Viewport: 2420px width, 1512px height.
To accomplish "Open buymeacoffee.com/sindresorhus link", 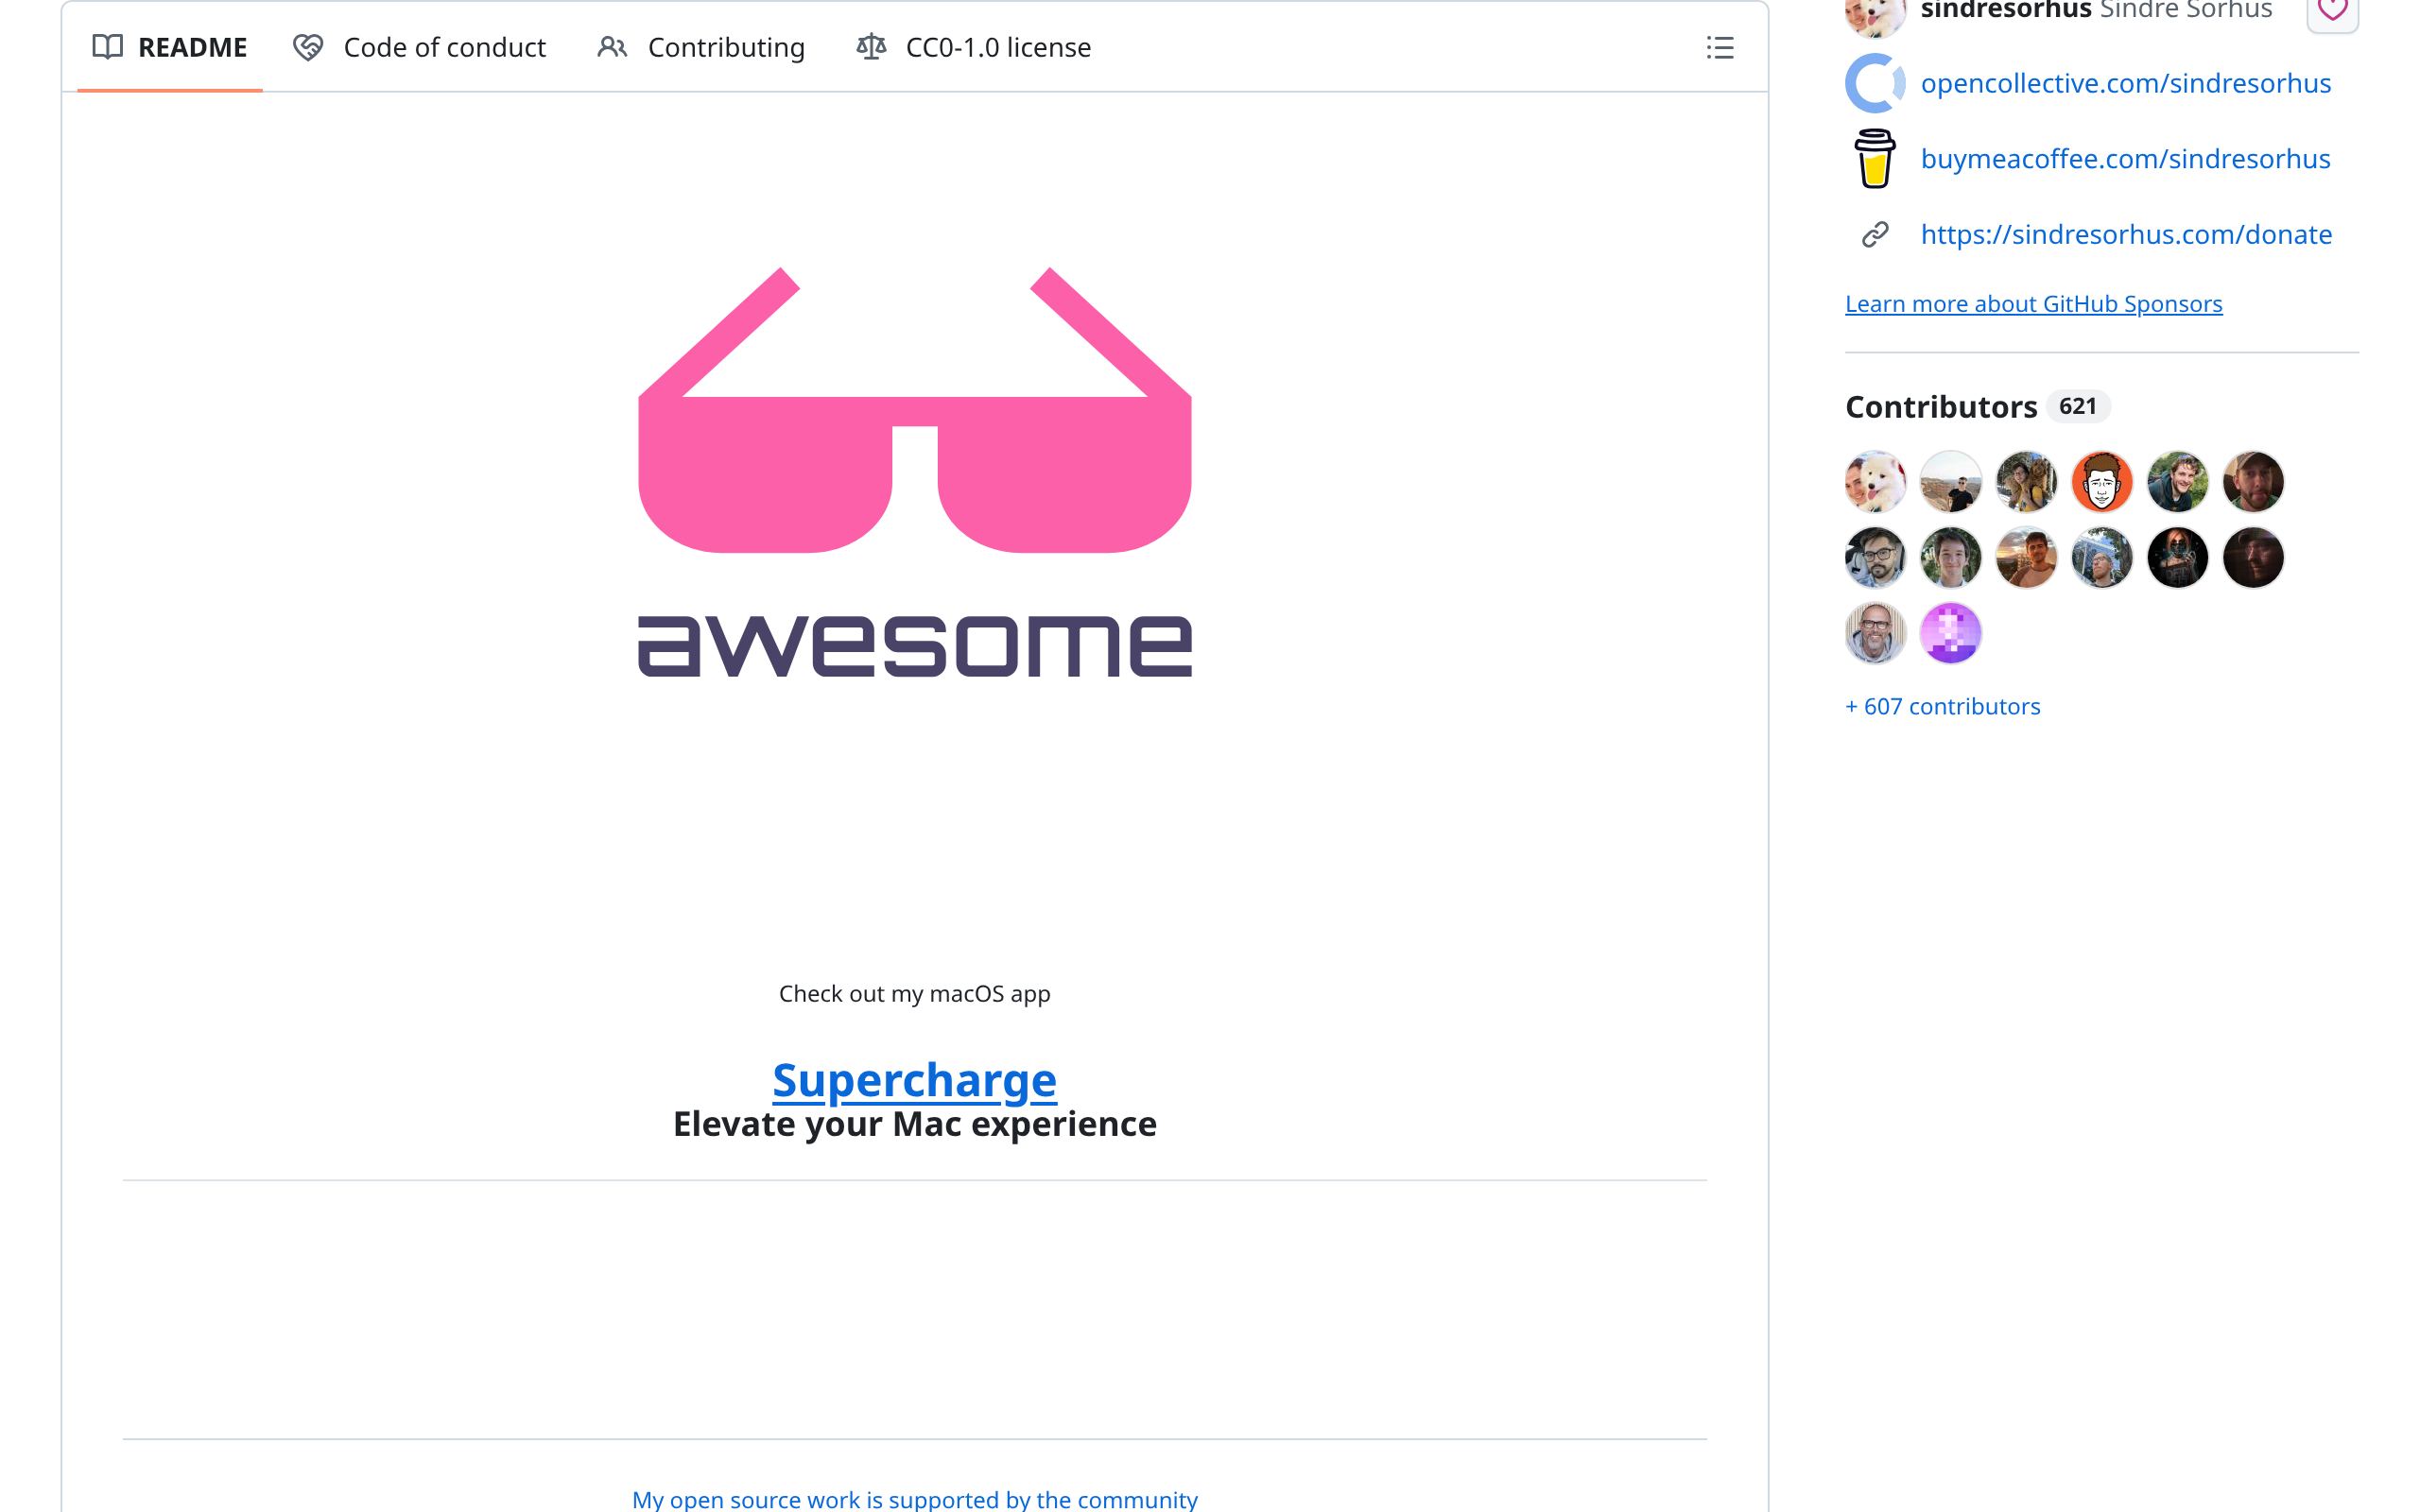I will tap(2126, 159).
